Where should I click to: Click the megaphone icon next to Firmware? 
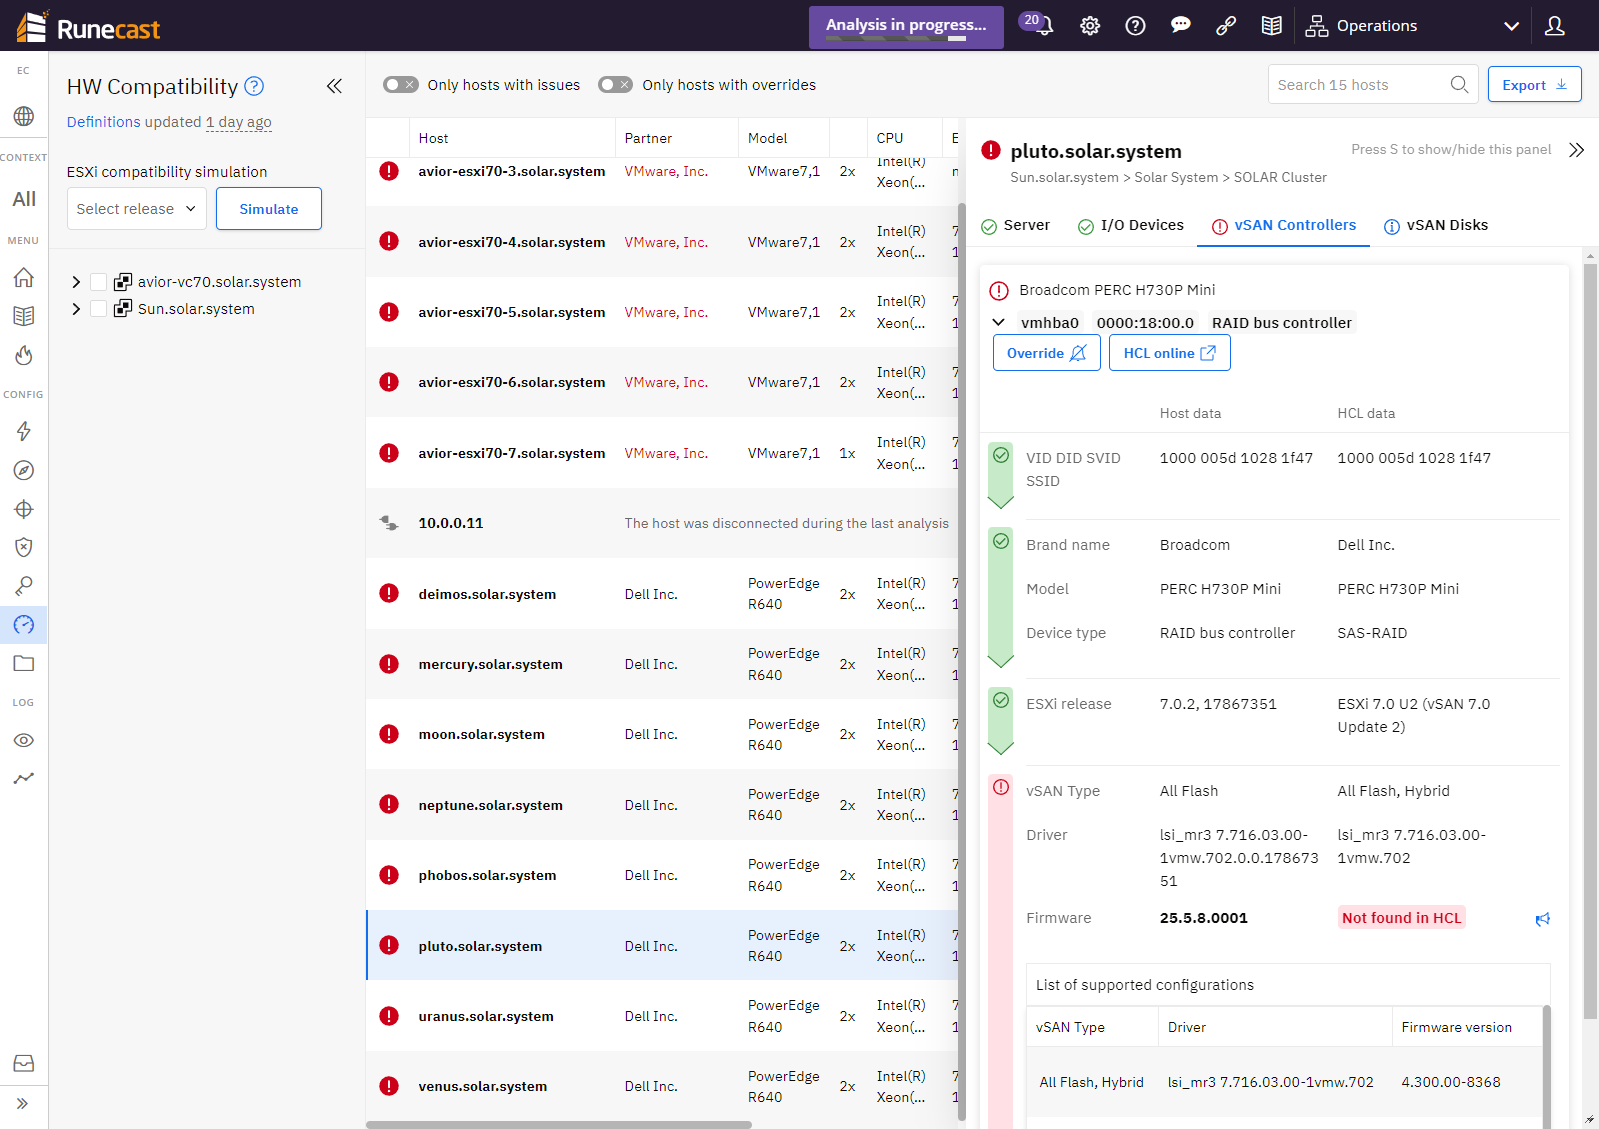tap(1543, 919)
